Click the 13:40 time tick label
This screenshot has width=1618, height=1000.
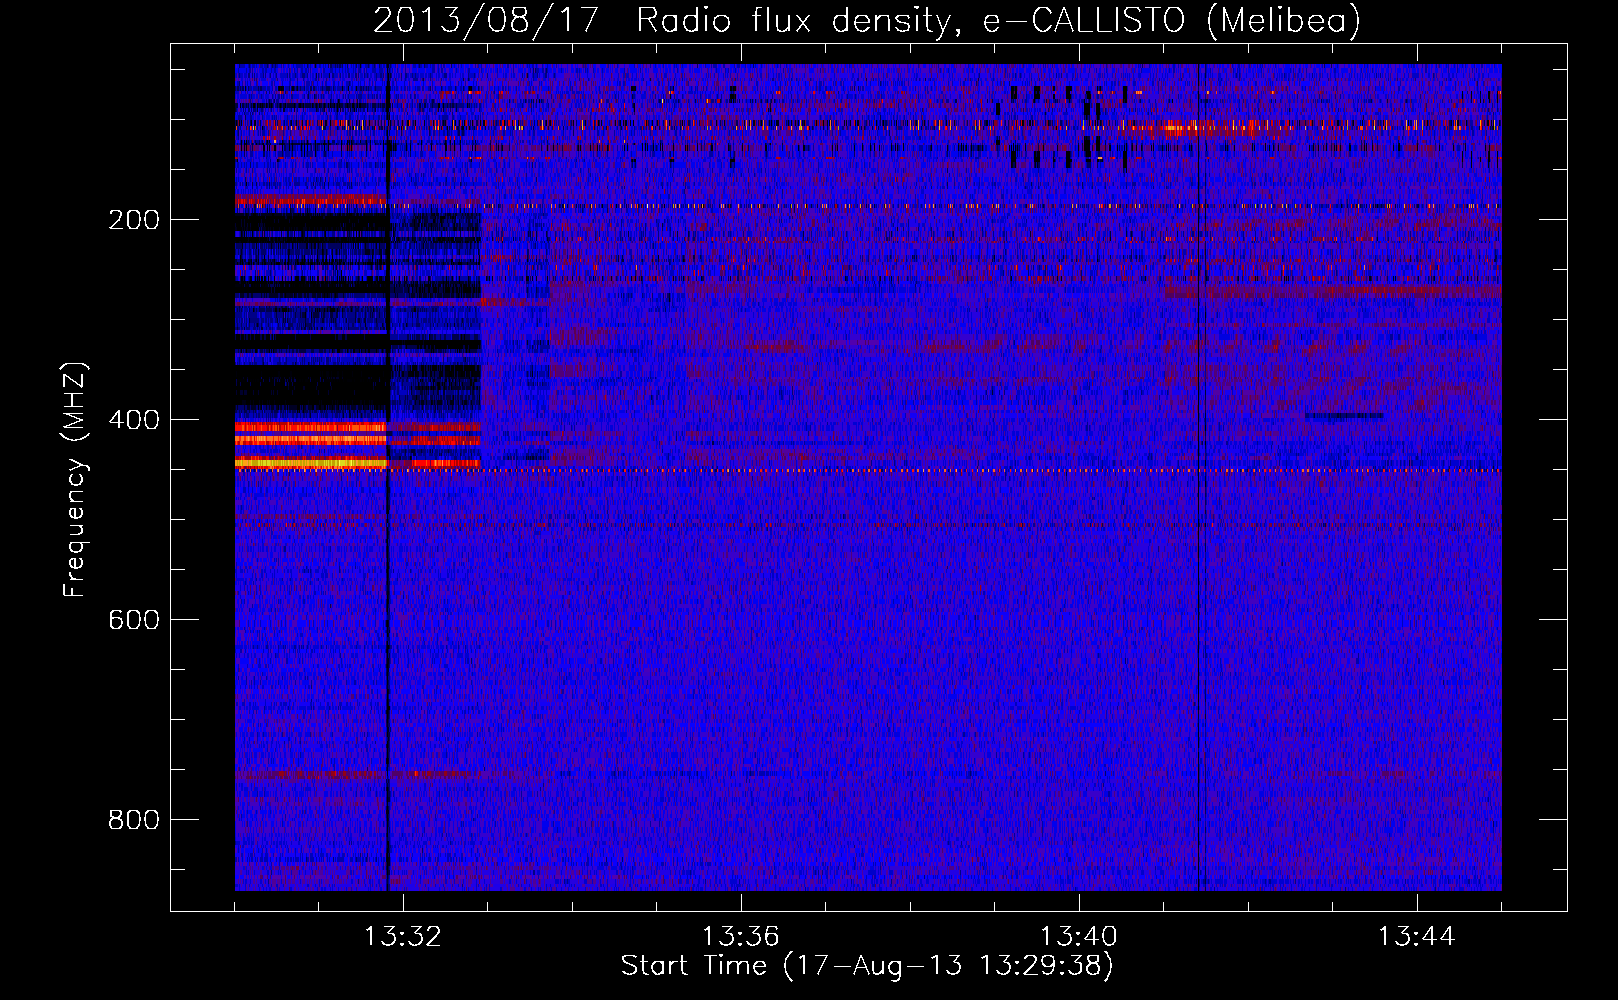tap(1079, 937)
